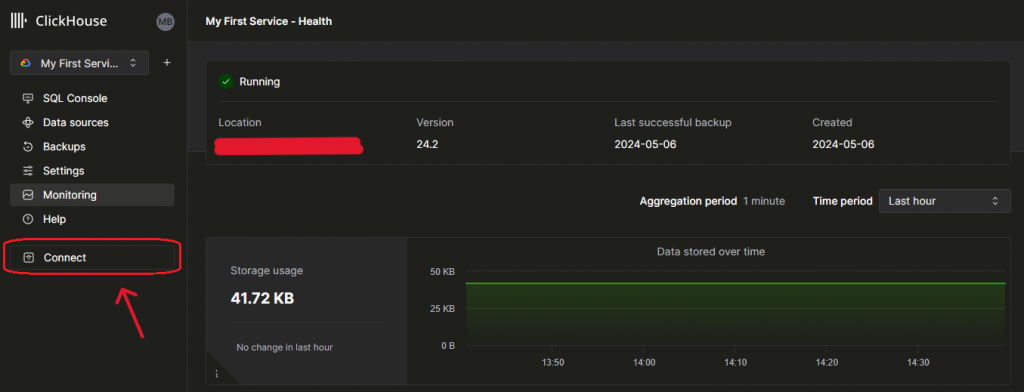Open the MB user avatar menu
Viewport: 1024px width, 392px height.
tap(165, 22)
